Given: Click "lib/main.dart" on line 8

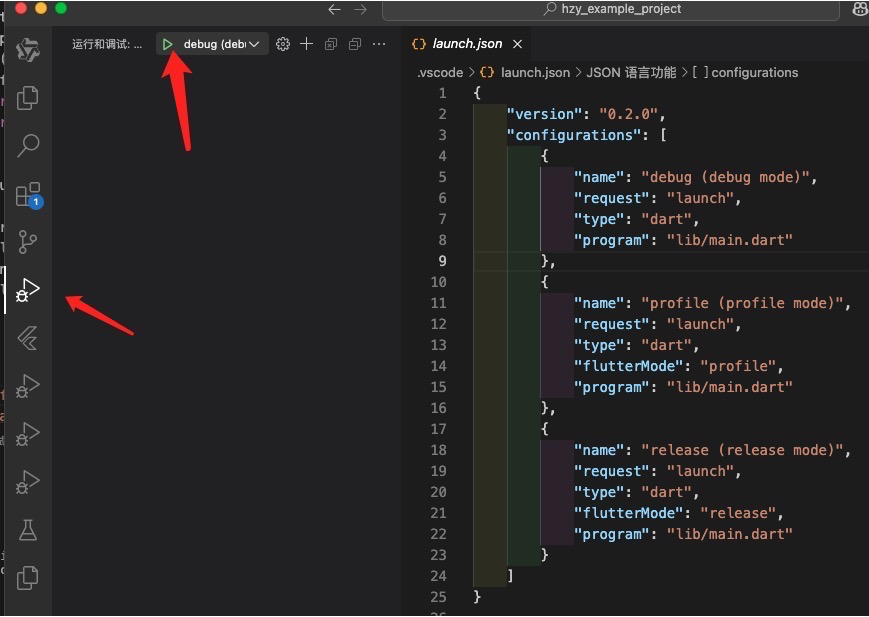Looking at the screenshot, I should (729, 241).
